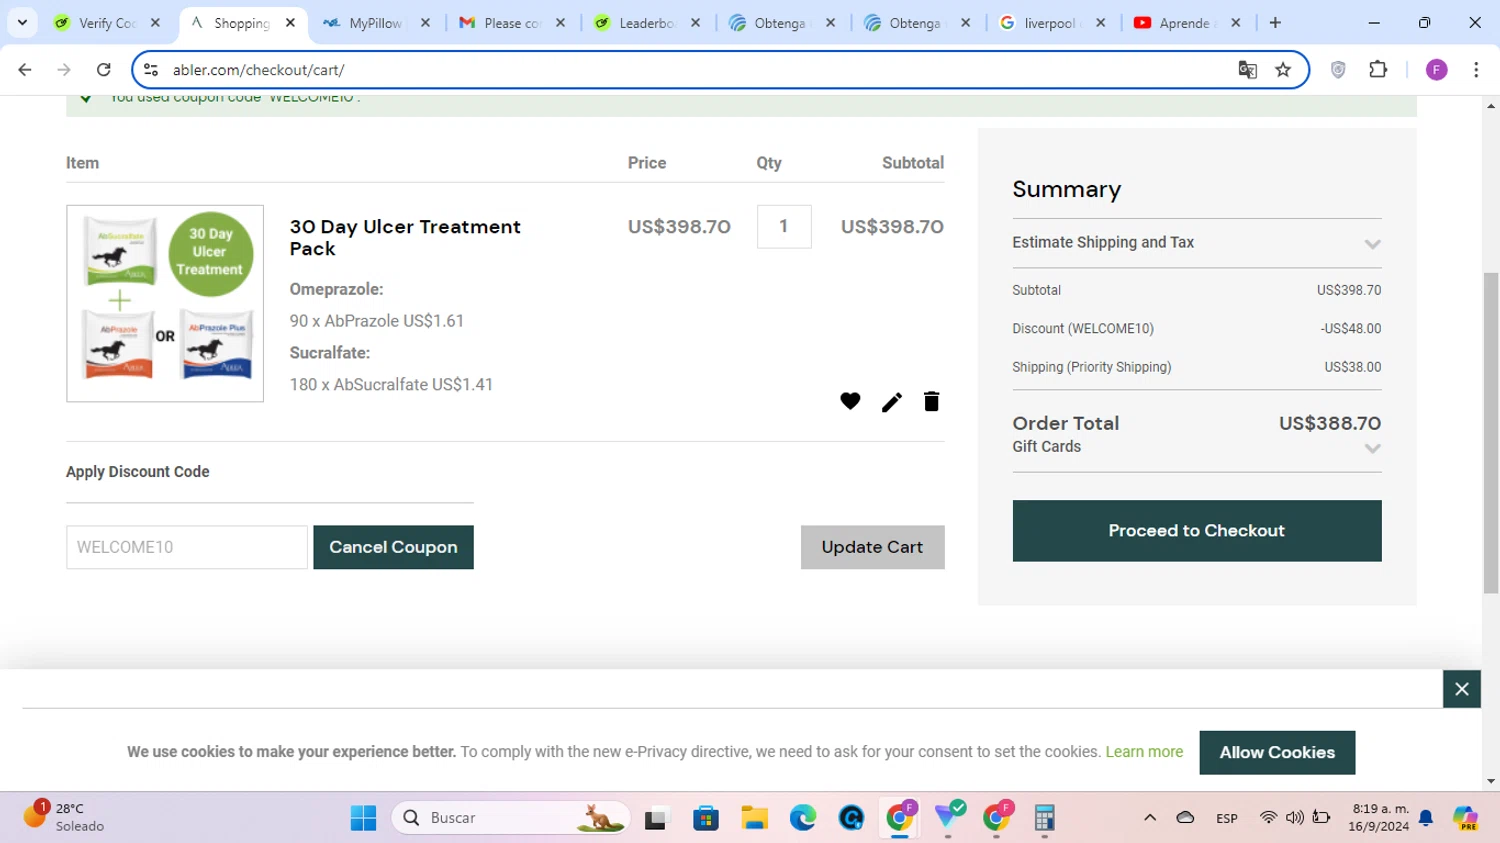
Task: Click the product thumbnail image
Action: (x=165, y=304)
